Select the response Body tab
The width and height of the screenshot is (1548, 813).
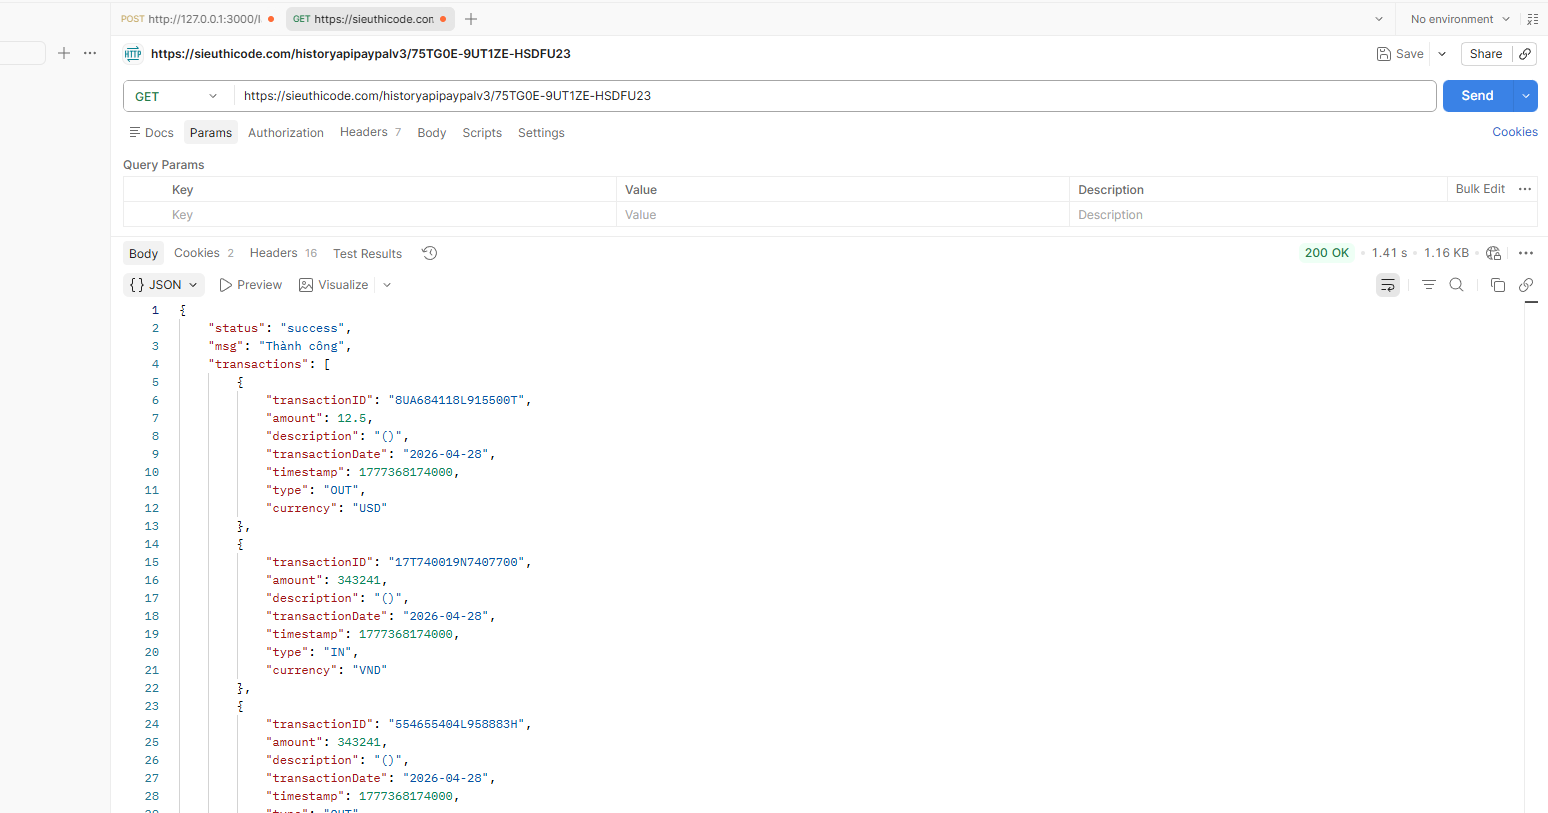point(144,253)
